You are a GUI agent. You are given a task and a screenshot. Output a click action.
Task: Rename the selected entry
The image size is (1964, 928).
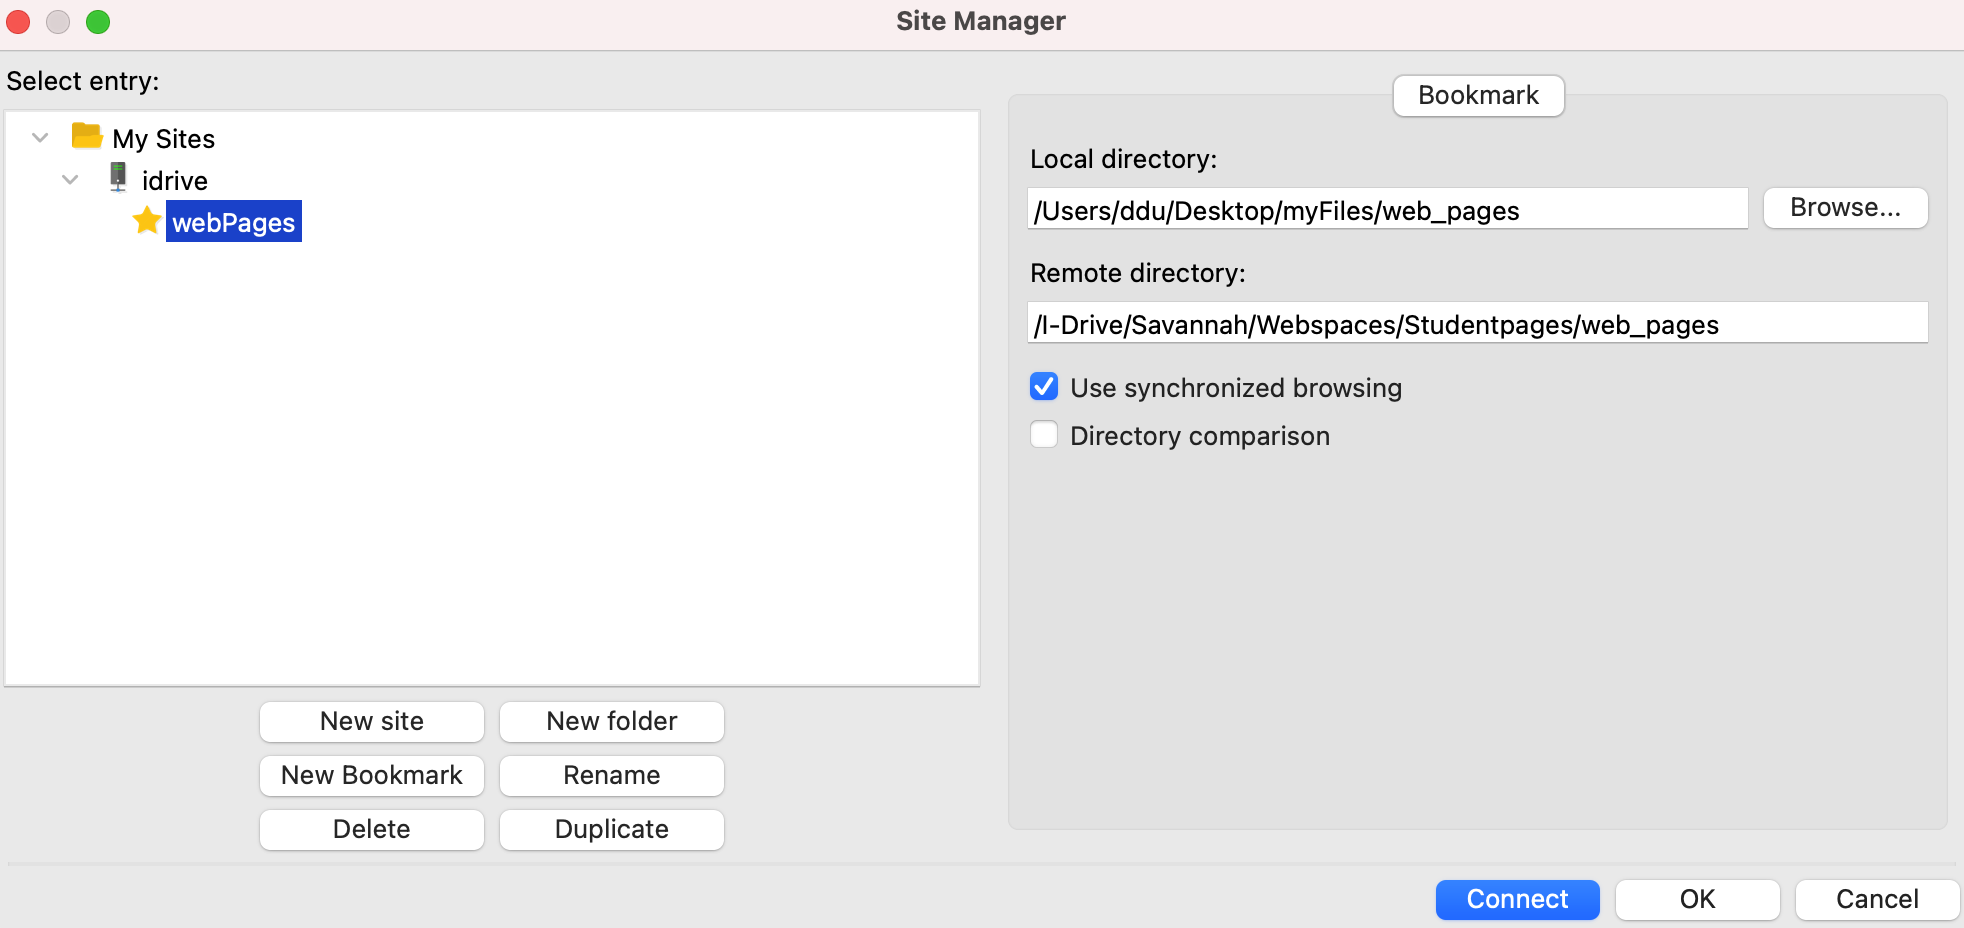click(x=612, y=775)
